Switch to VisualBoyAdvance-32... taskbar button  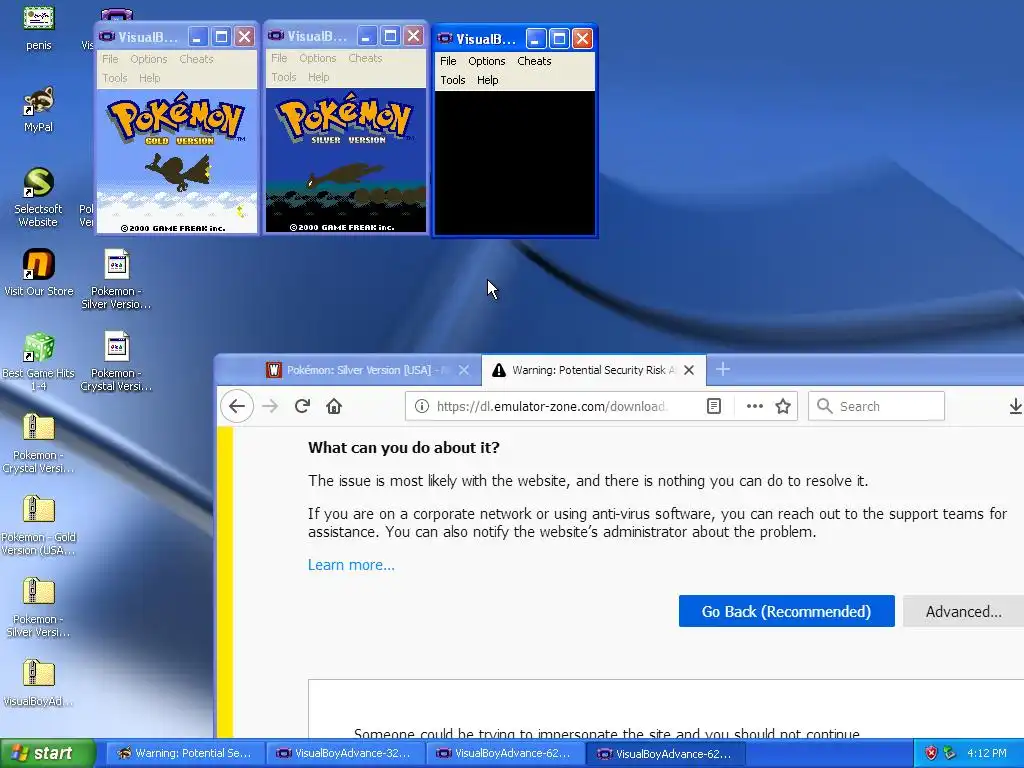[x=345, y=753]
